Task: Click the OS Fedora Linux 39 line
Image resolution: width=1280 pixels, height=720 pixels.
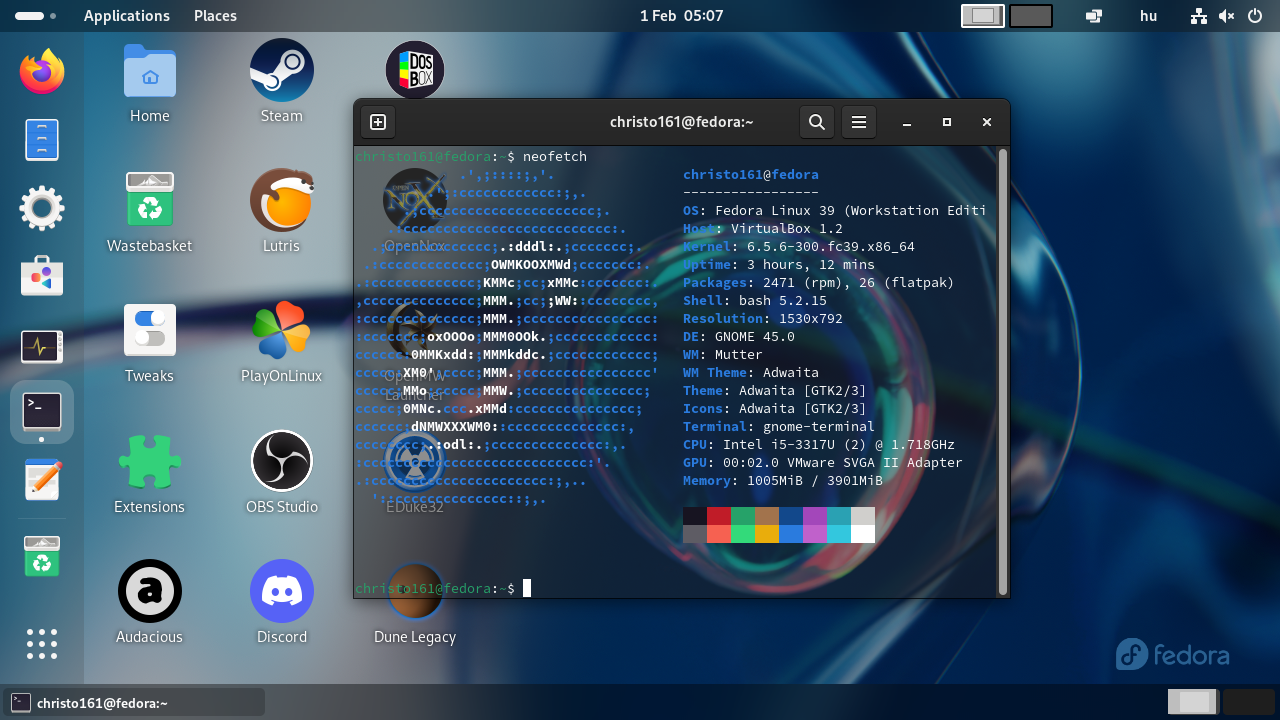Action: 835,211
